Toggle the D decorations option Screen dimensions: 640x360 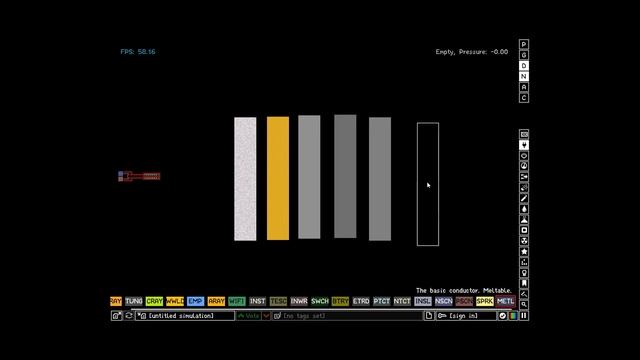click(524, 66)
